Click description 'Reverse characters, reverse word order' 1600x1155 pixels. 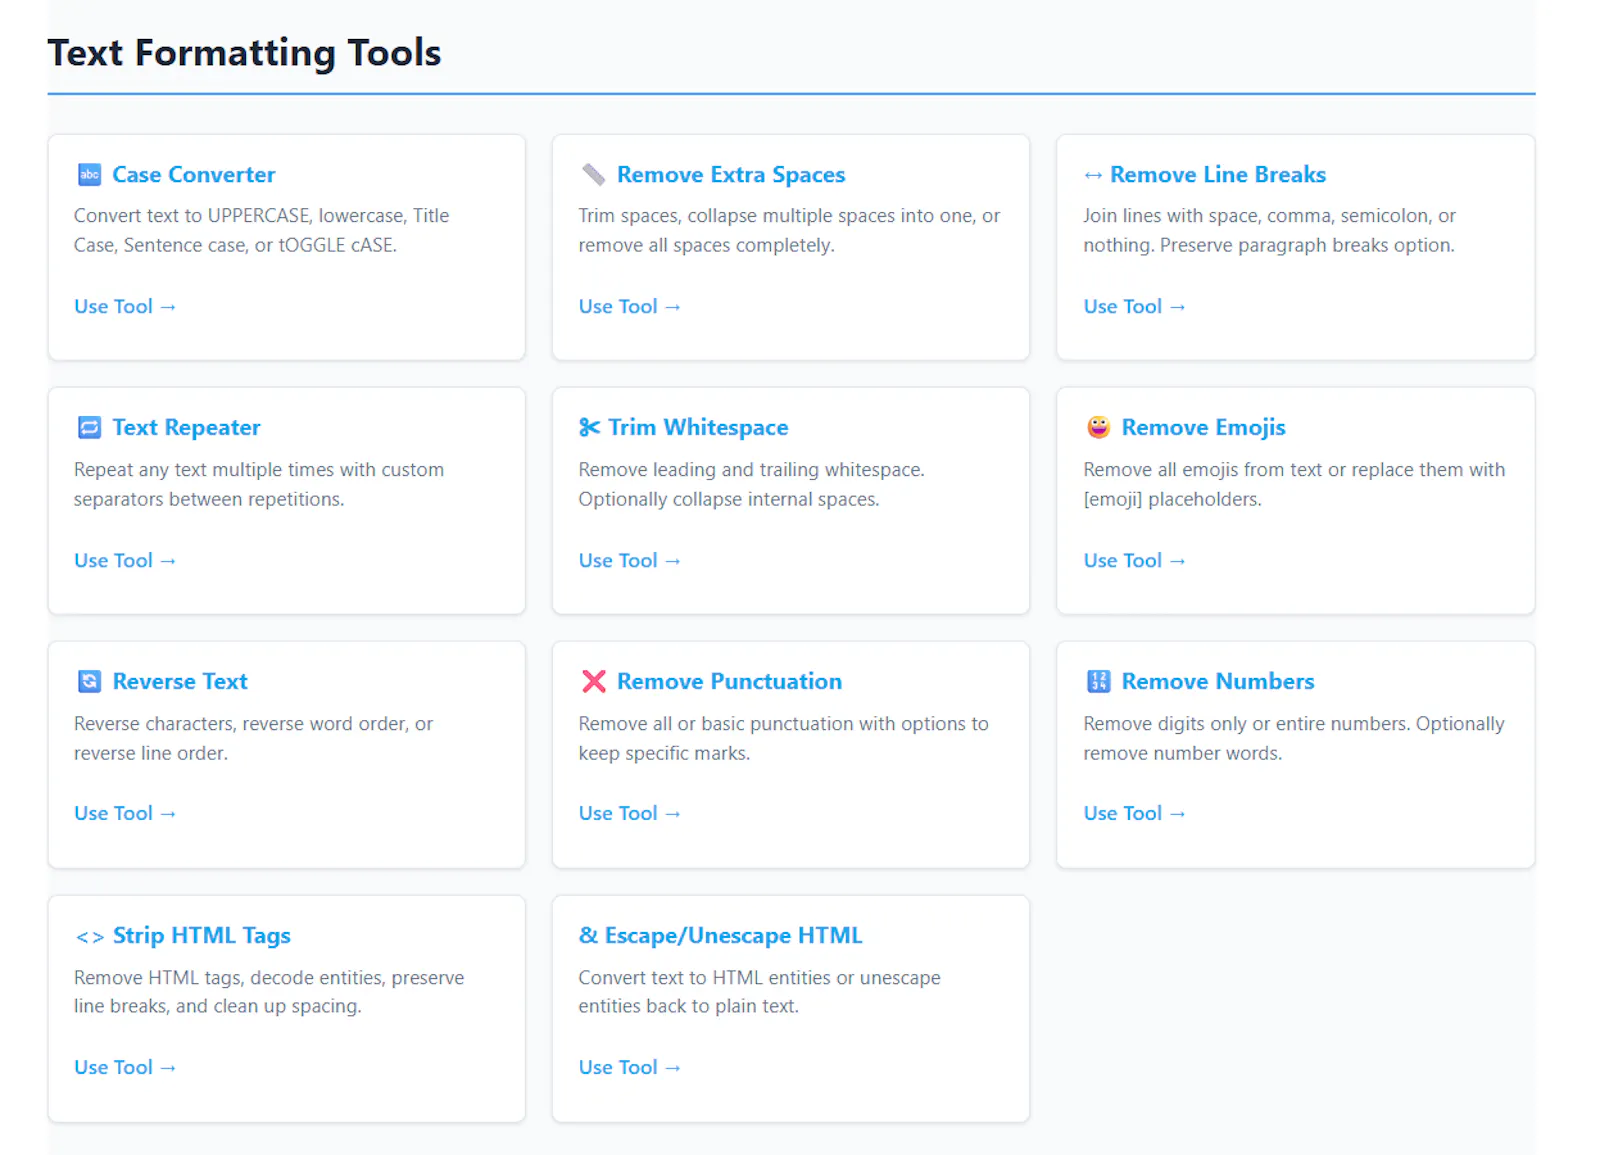tap(253, 739)
